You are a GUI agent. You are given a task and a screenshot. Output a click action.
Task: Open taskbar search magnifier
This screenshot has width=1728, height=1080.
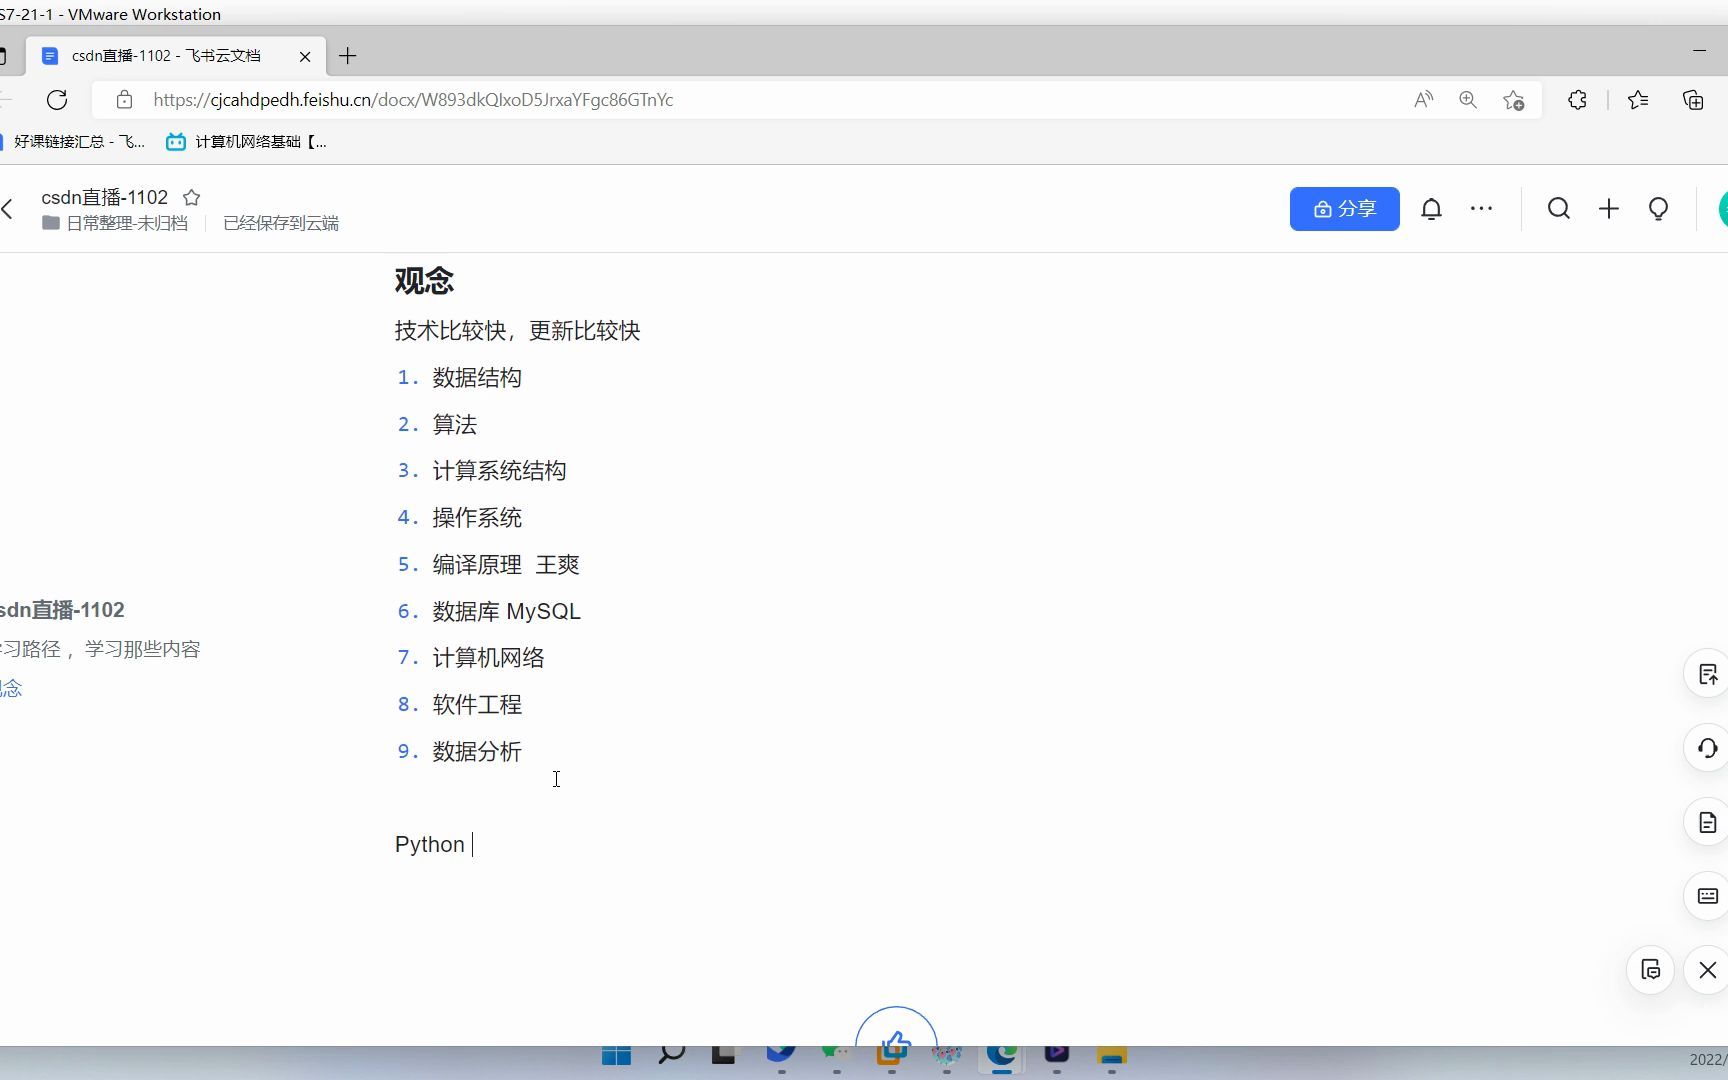click(671, 1056)
